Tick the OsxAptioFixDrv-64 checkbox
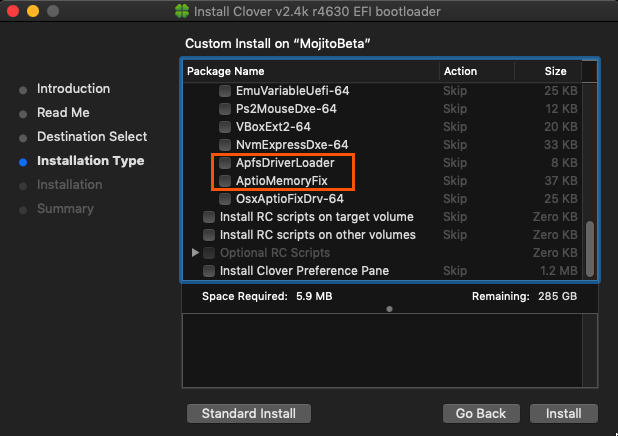The image size is (618, 436). click(x=225, y=199)
